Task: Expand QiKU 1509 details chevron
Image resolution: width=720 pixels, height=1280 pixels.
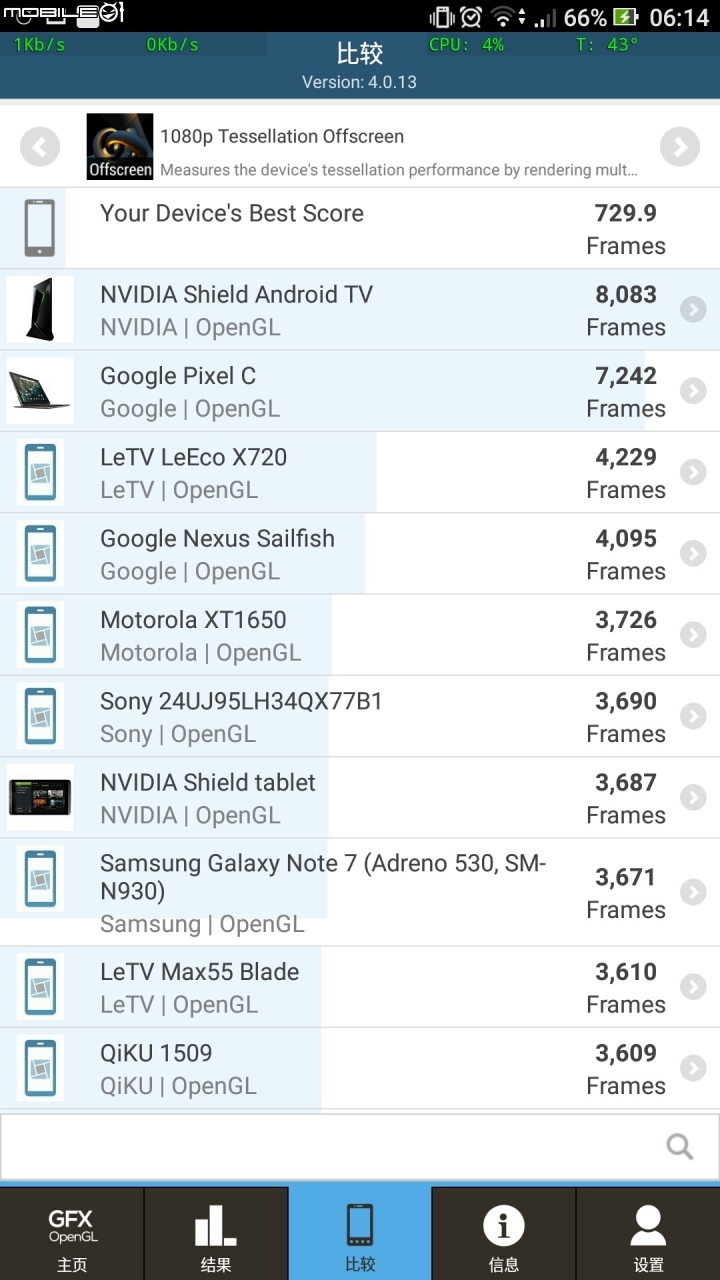Action: (x=693, y=1068)
